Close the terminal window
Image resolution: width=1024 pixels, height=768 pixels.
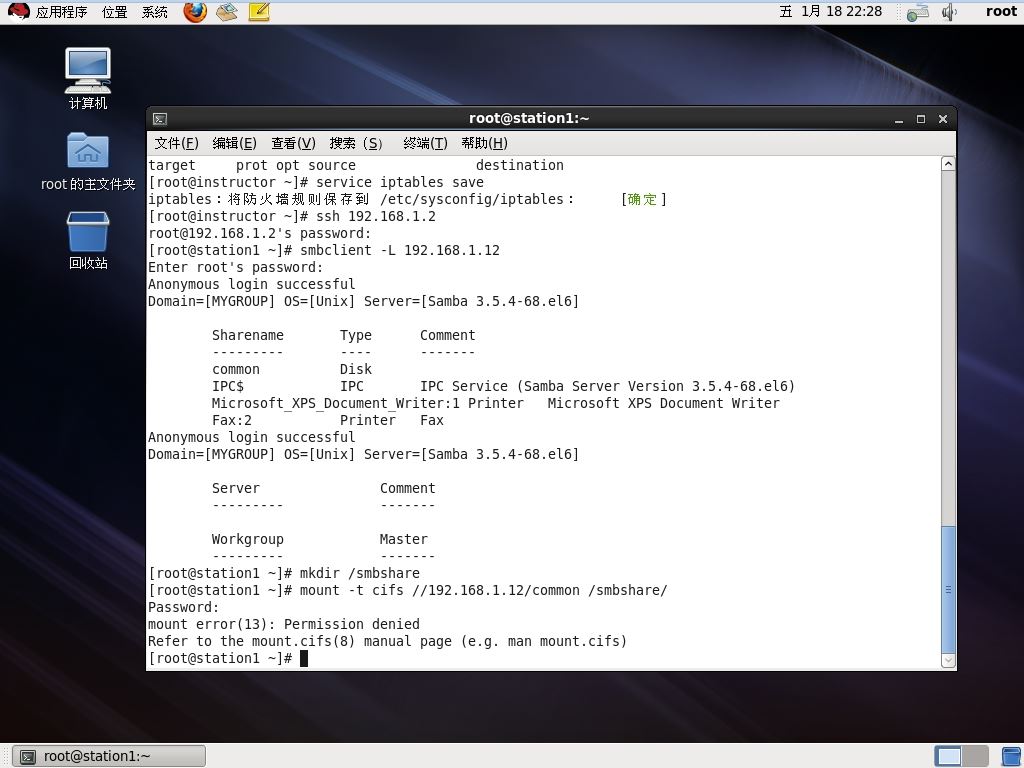pos(942,119)
